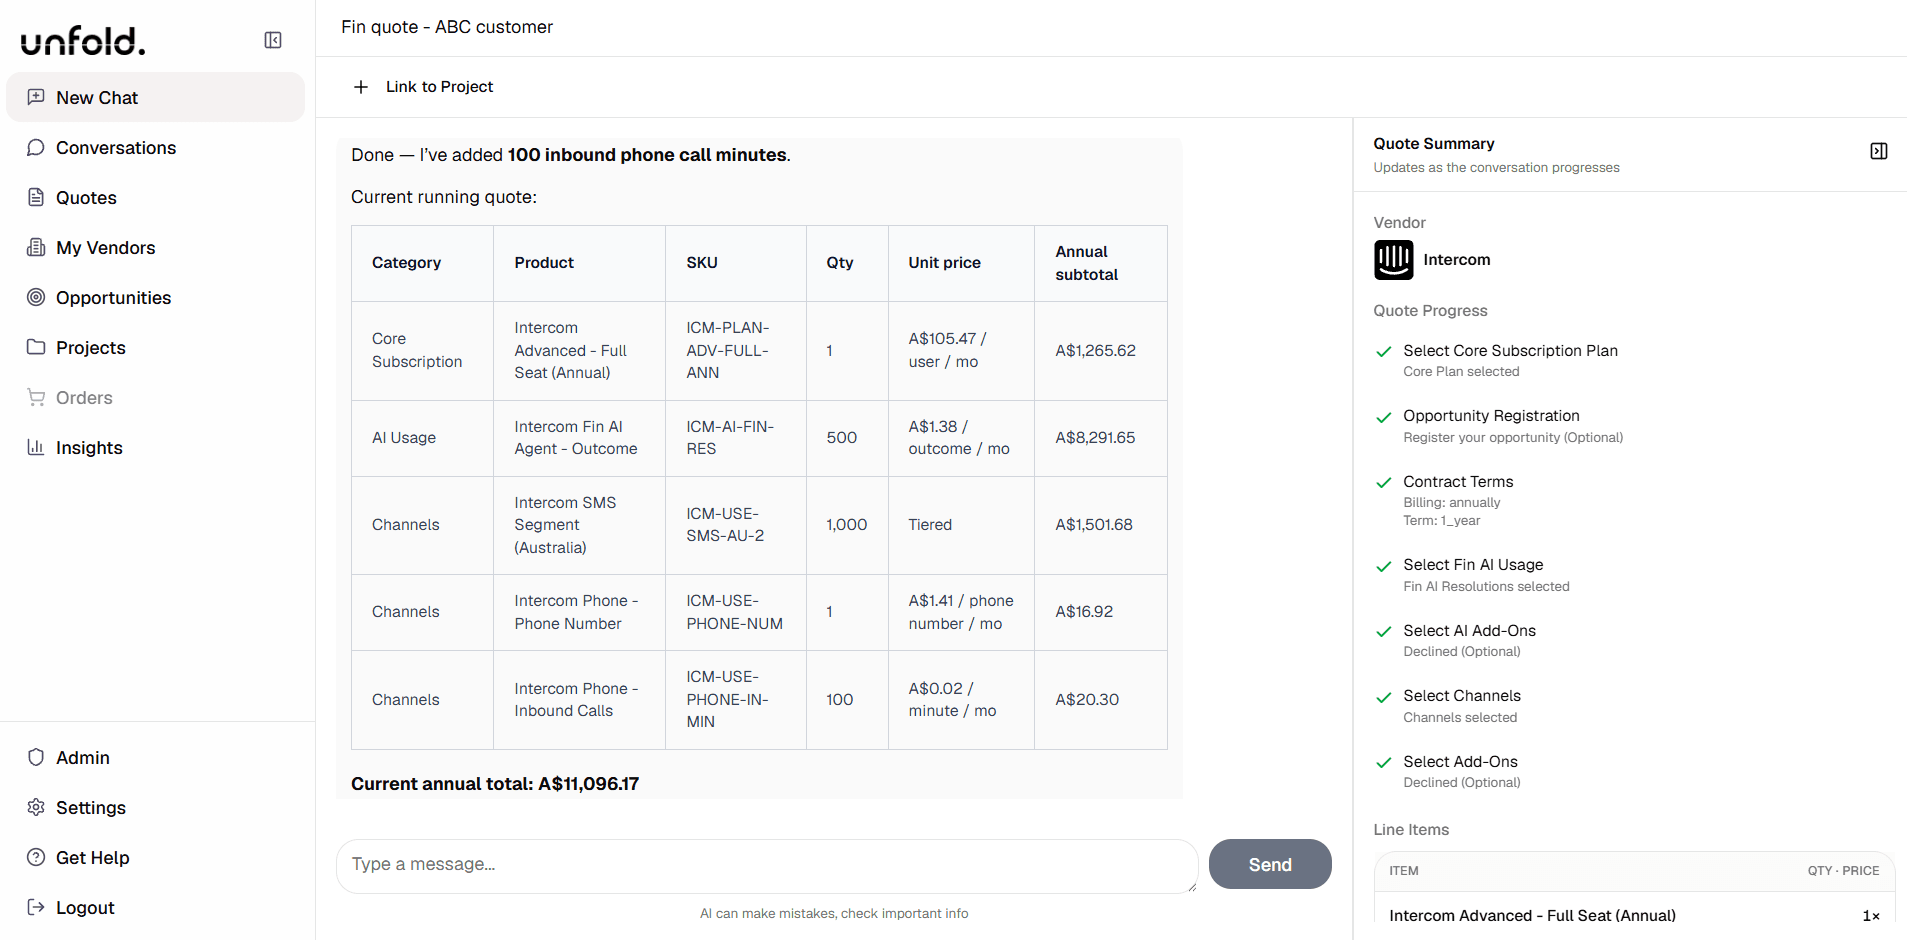Click the A$20.30 subtotal cell
This screenshot has height=940, width=1907.
[1100, 700]
